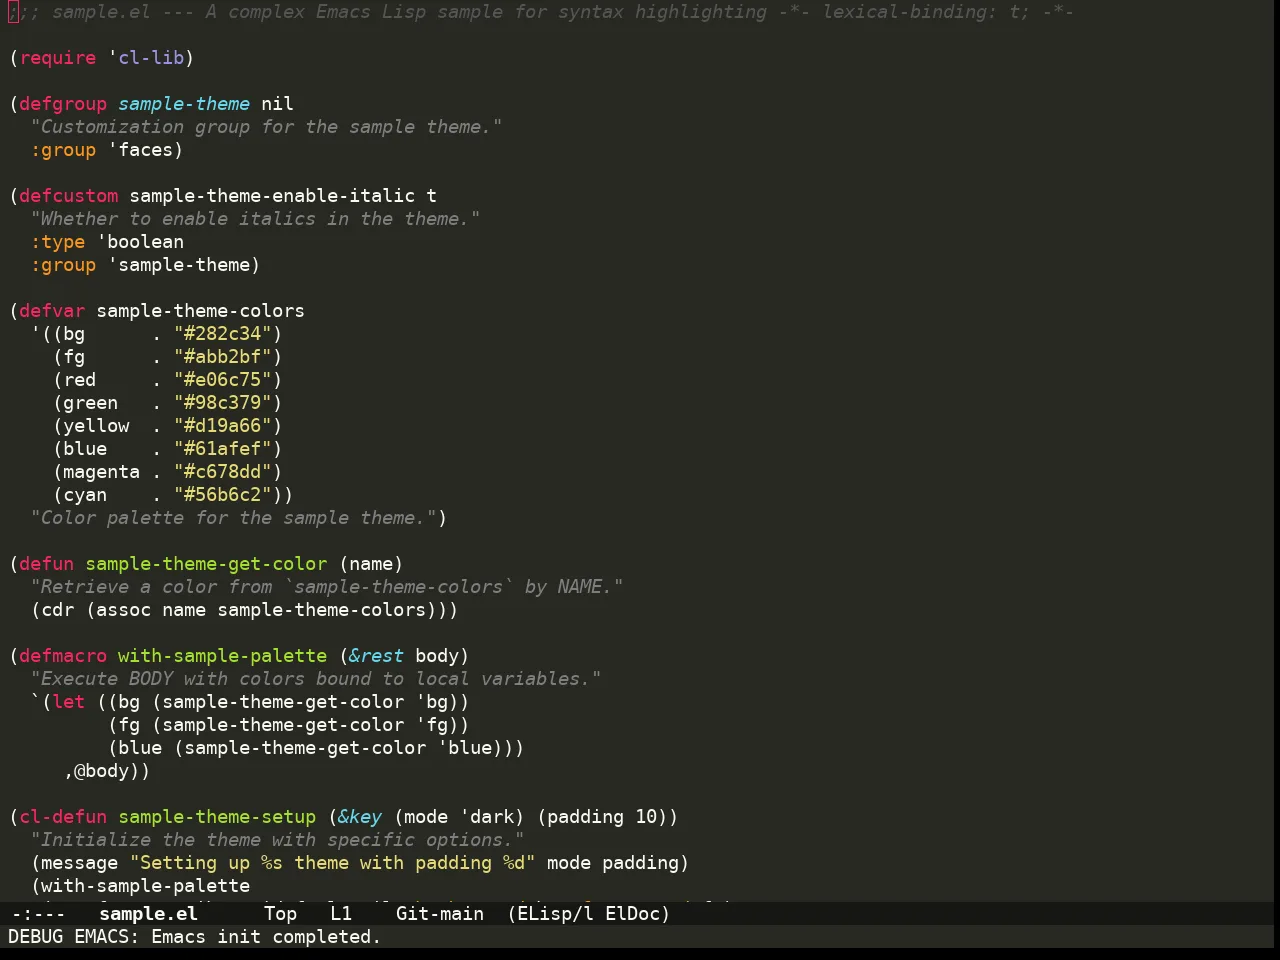Click the with-sample-palette macro name after defmacro
The image size is (1280, 960).
(222, 656)
